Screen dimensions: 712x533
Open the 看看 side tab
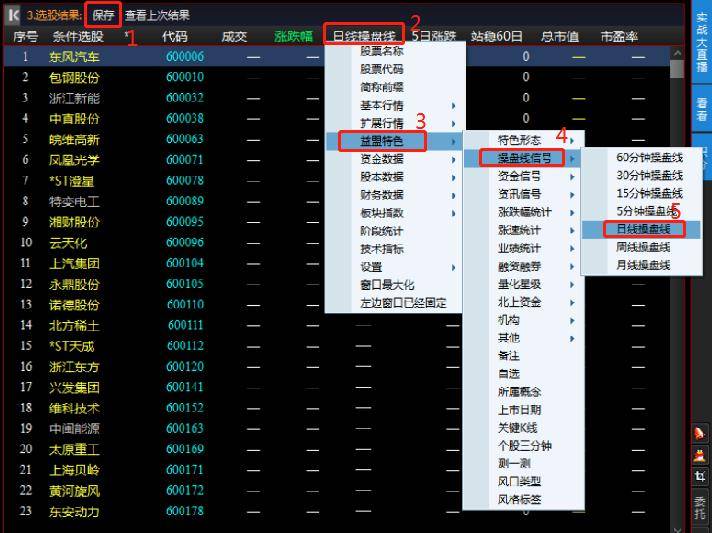(x=702, y=109)
